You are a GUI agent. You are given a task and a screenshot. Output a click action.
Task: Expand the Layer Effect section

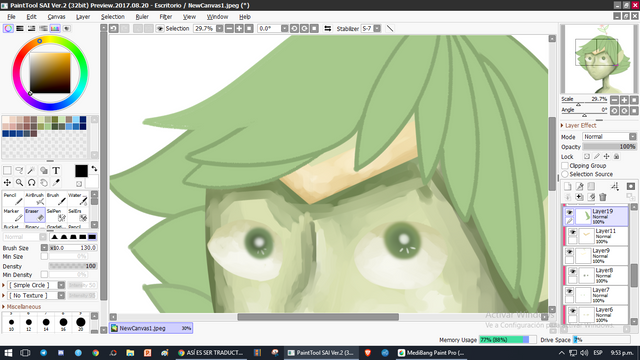pos(562,125)
